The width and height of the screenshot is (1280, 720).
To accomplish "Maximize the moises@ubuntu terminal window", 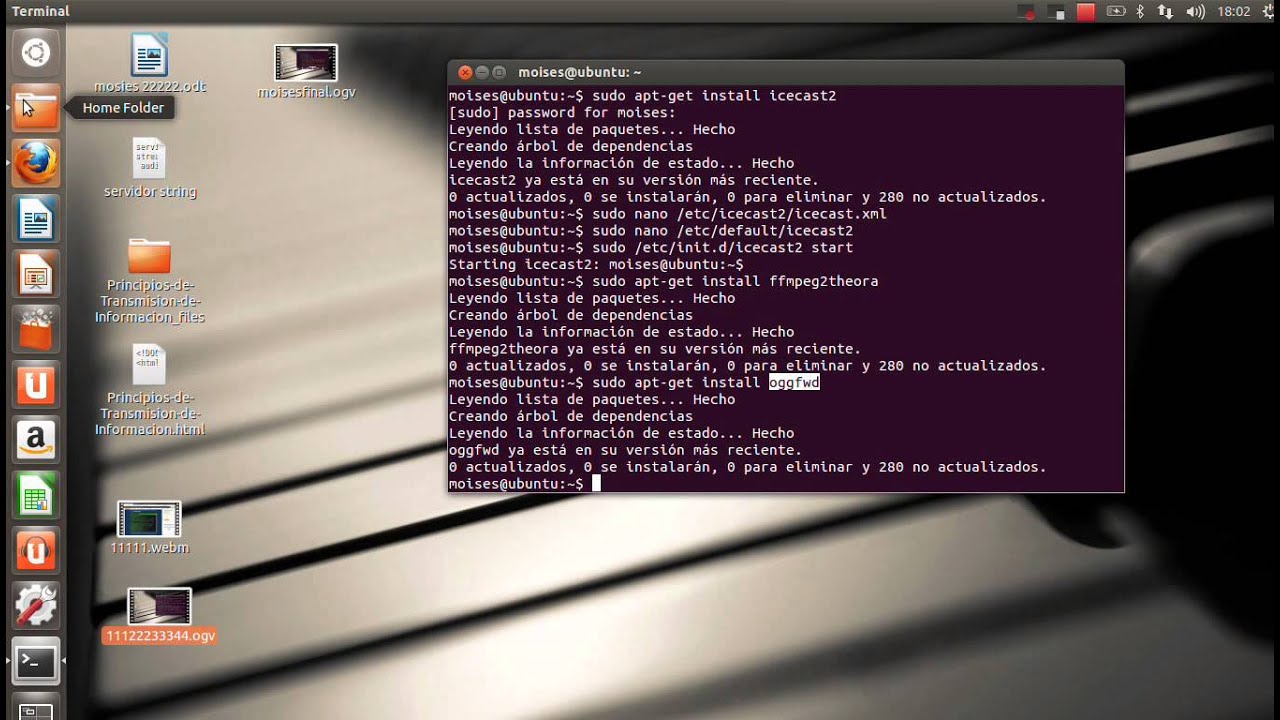I will coord(500,72).
